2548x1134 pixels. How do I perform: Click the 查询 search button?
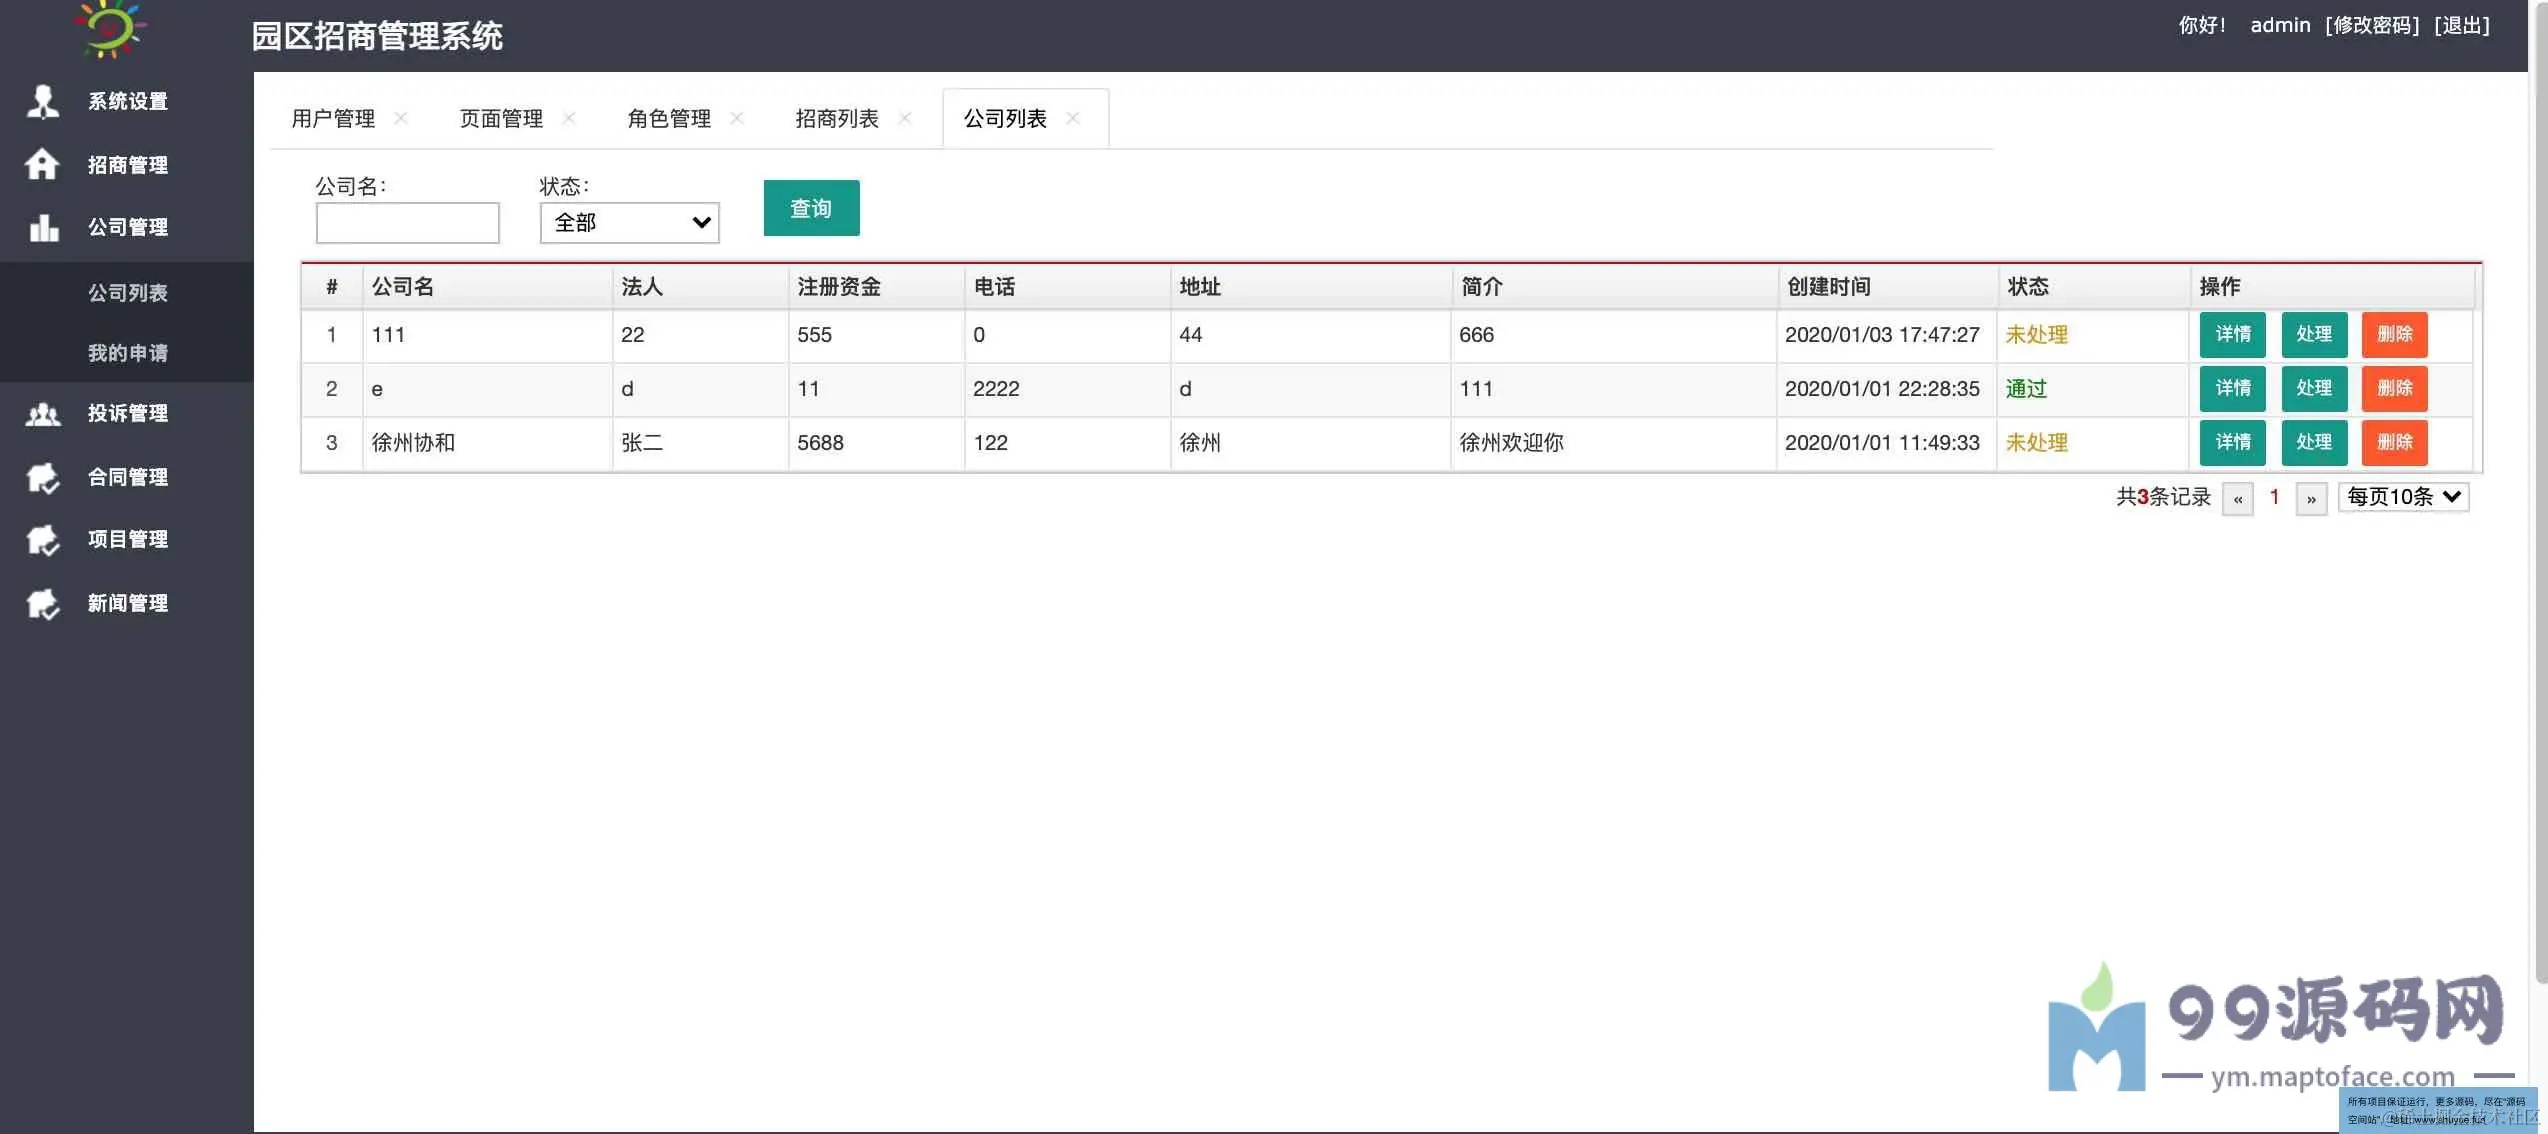click(x=810, y=208)
